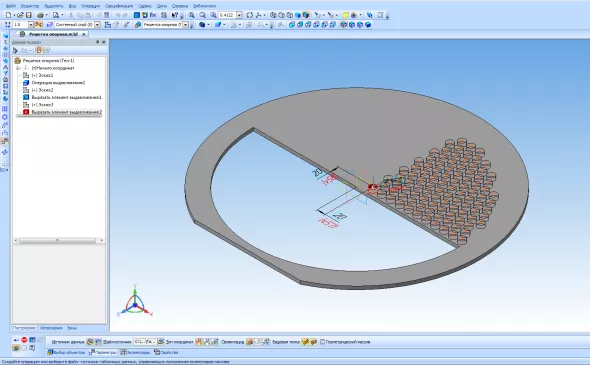590x365 pixels.
Task: Select the shaded with edges display mode icon
Action: point(306,15)
